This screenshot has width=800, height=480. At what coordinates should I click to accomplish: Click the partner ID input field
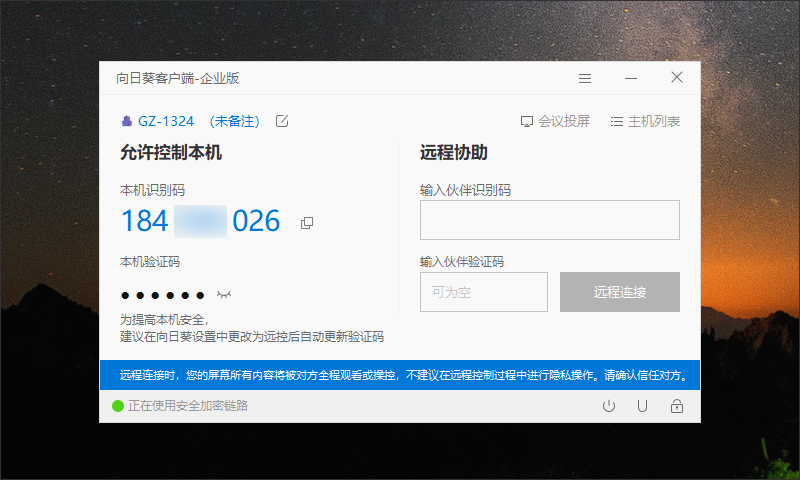(x=549, y=220)
